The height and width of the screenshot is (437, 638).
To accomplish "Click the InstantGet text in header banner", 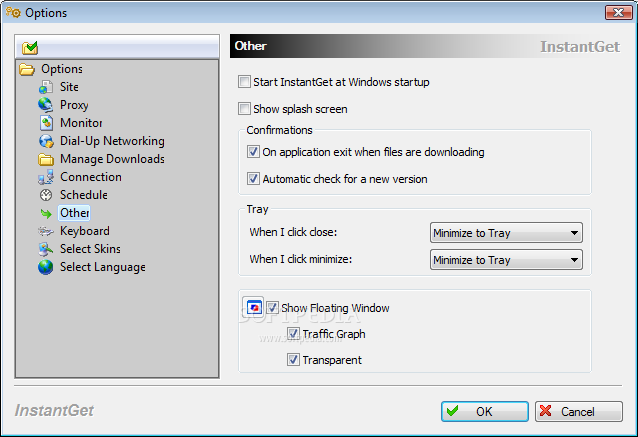I will click(x=580, y=47).
